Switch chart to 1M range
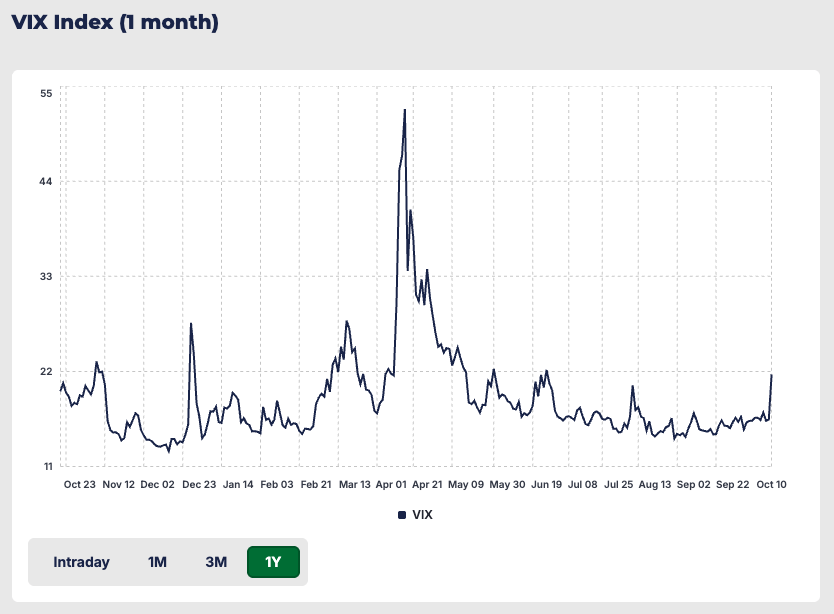 pyautogui.click(x=157, y=562)
